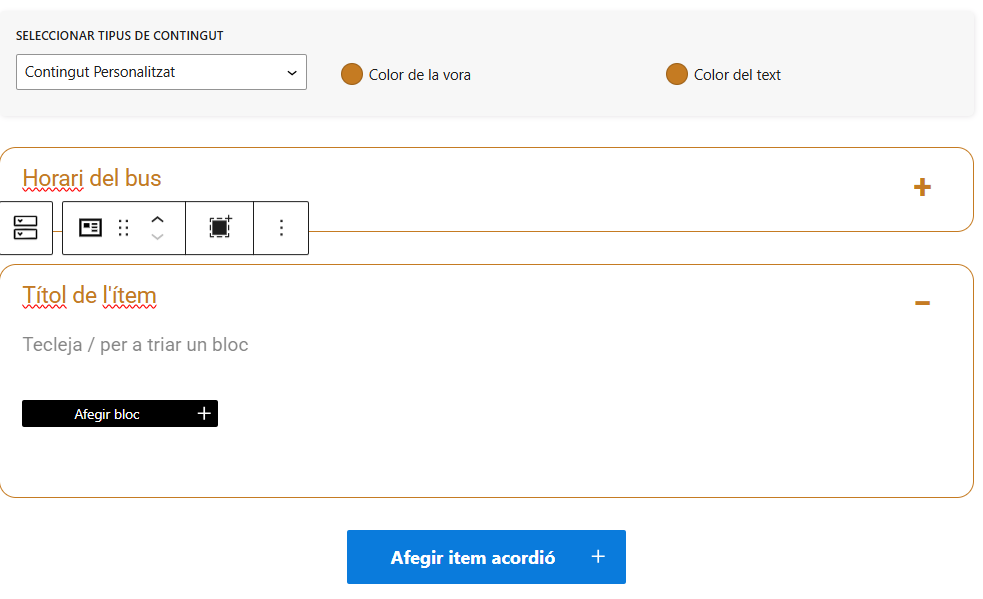Move the block up with the up arrow
This screenshot has height=599, width=983.
(157, 221)
